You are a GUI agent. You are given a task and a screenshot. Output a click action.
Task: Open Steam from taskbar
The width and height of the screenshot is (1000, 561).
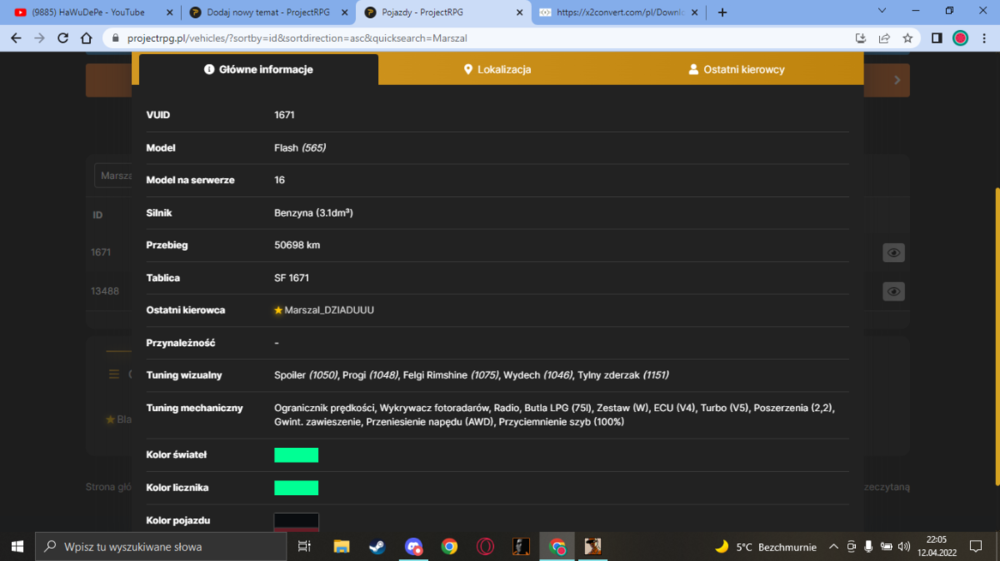click(377, 546)
